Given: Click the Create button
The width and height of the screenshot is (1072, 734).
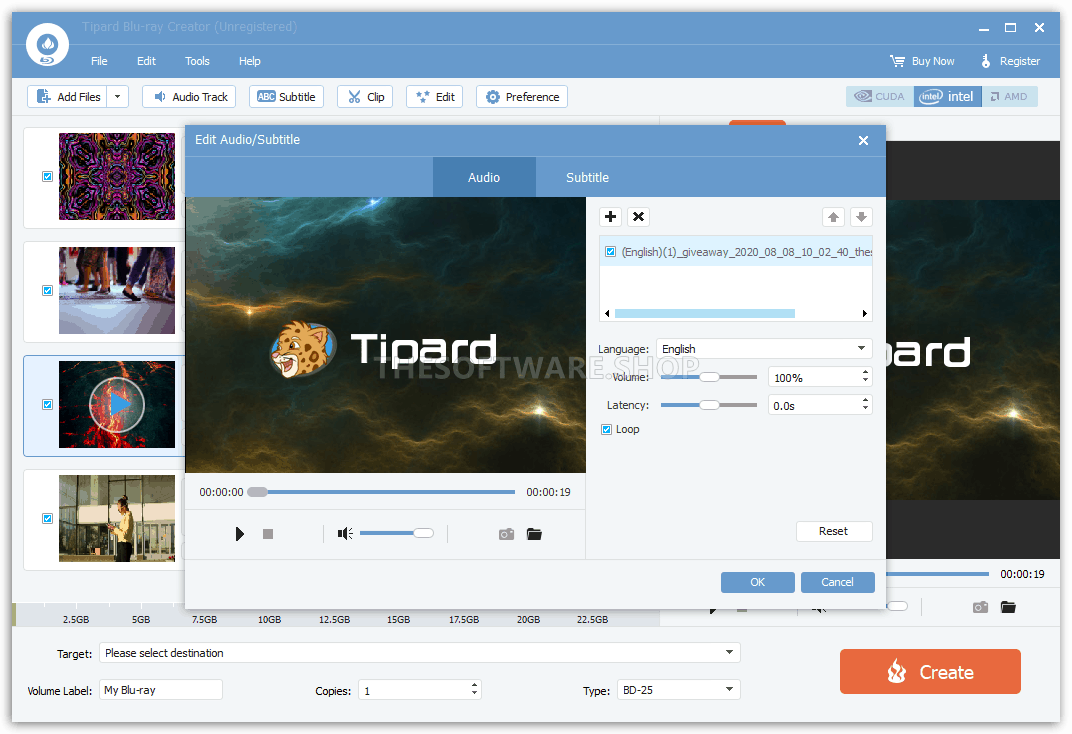Looking at the screenshot, I should (930, 672).
